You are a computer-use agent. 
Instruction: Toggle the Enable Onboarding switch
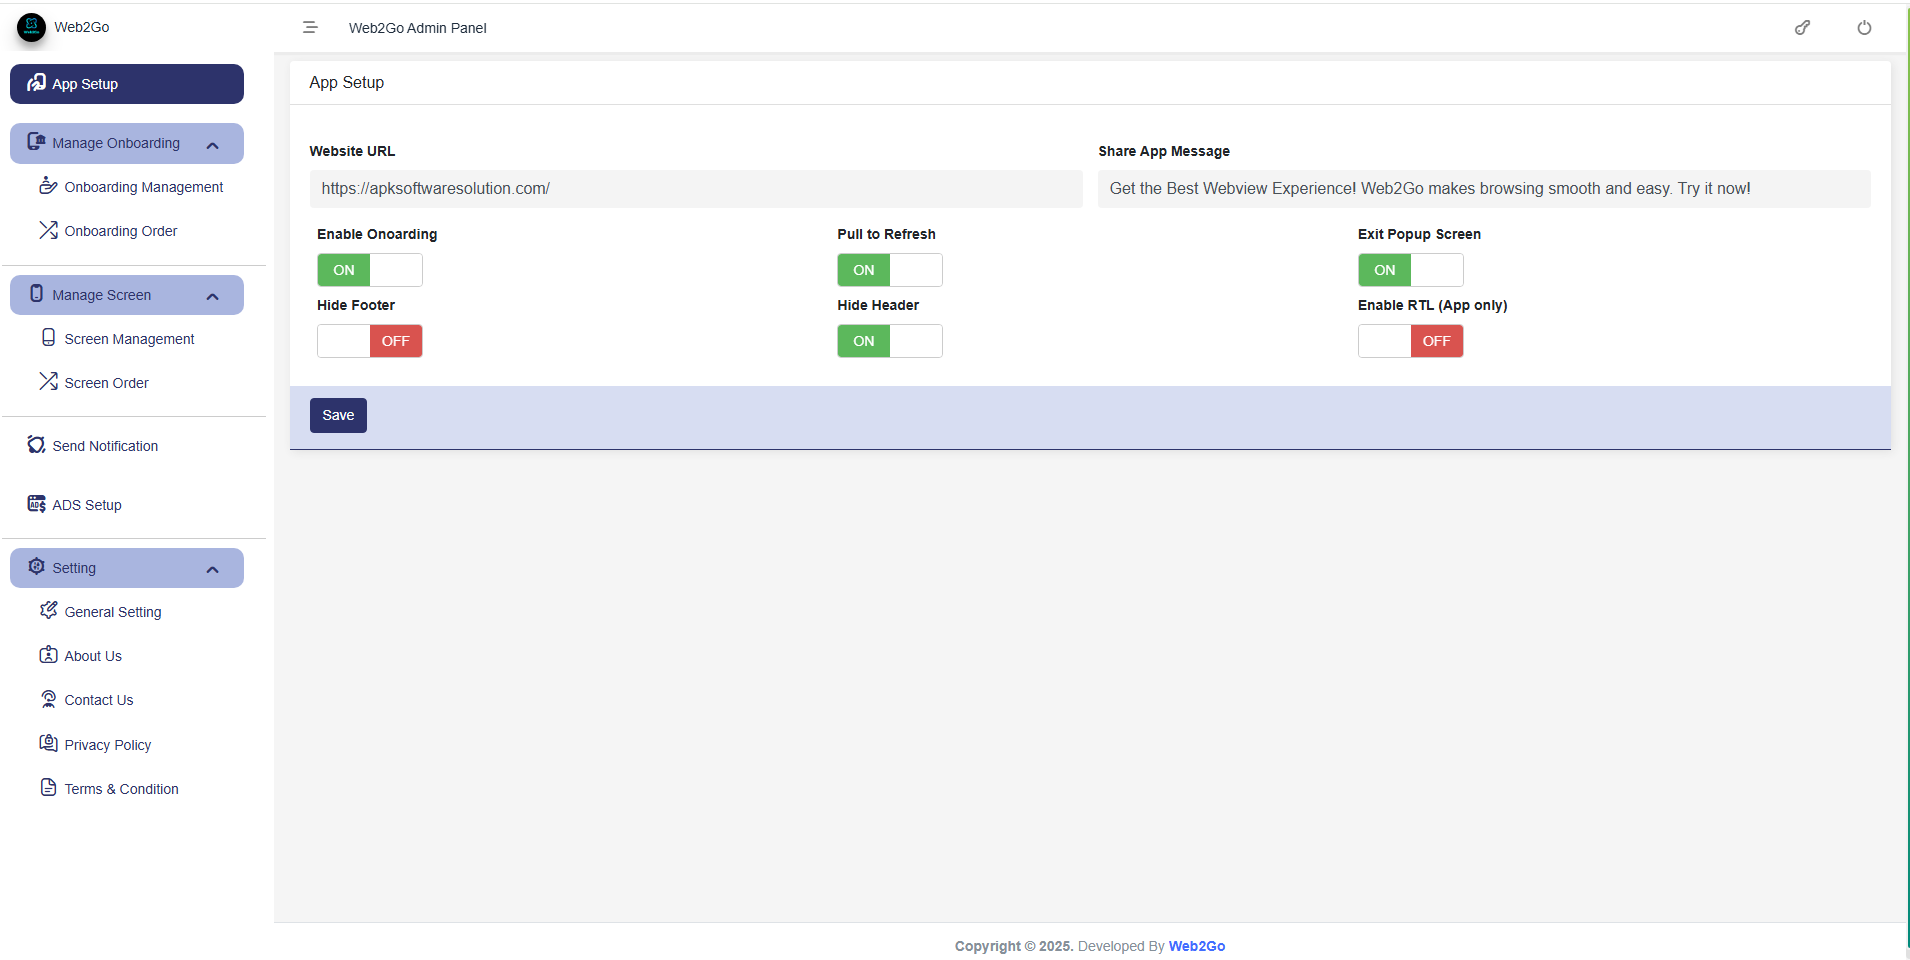tap(370, 270)
